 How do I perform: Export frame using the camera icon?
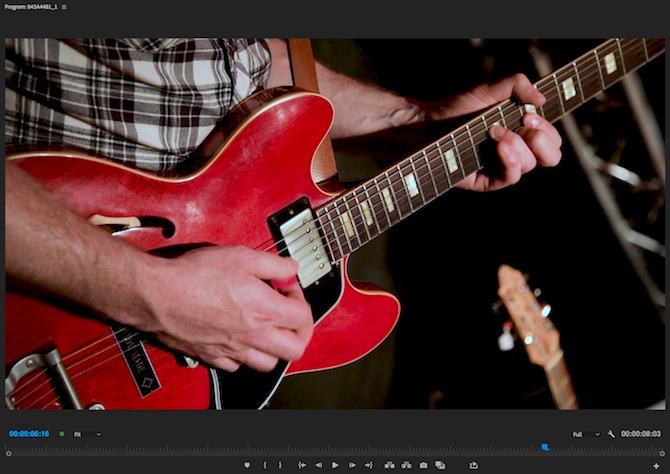(423, 465)
